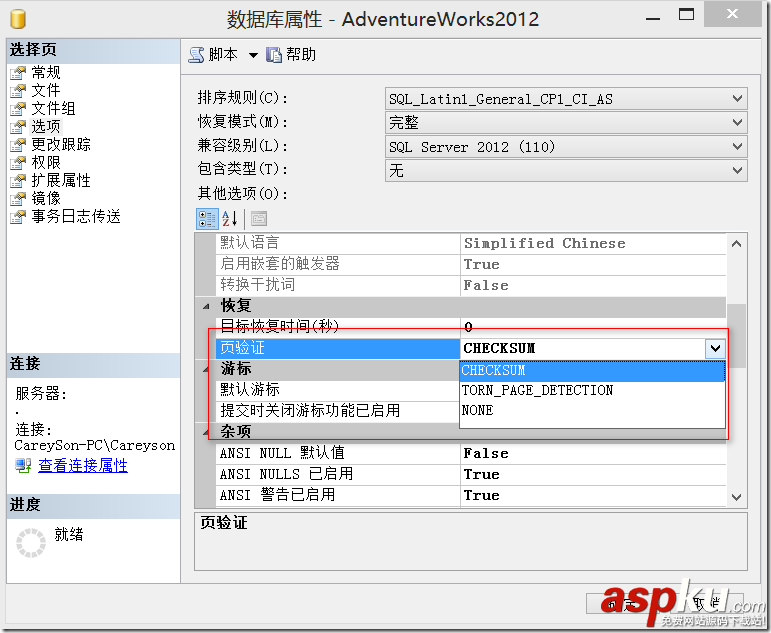Select the 选项 page

pyautogui.click(x=46, y=126)
